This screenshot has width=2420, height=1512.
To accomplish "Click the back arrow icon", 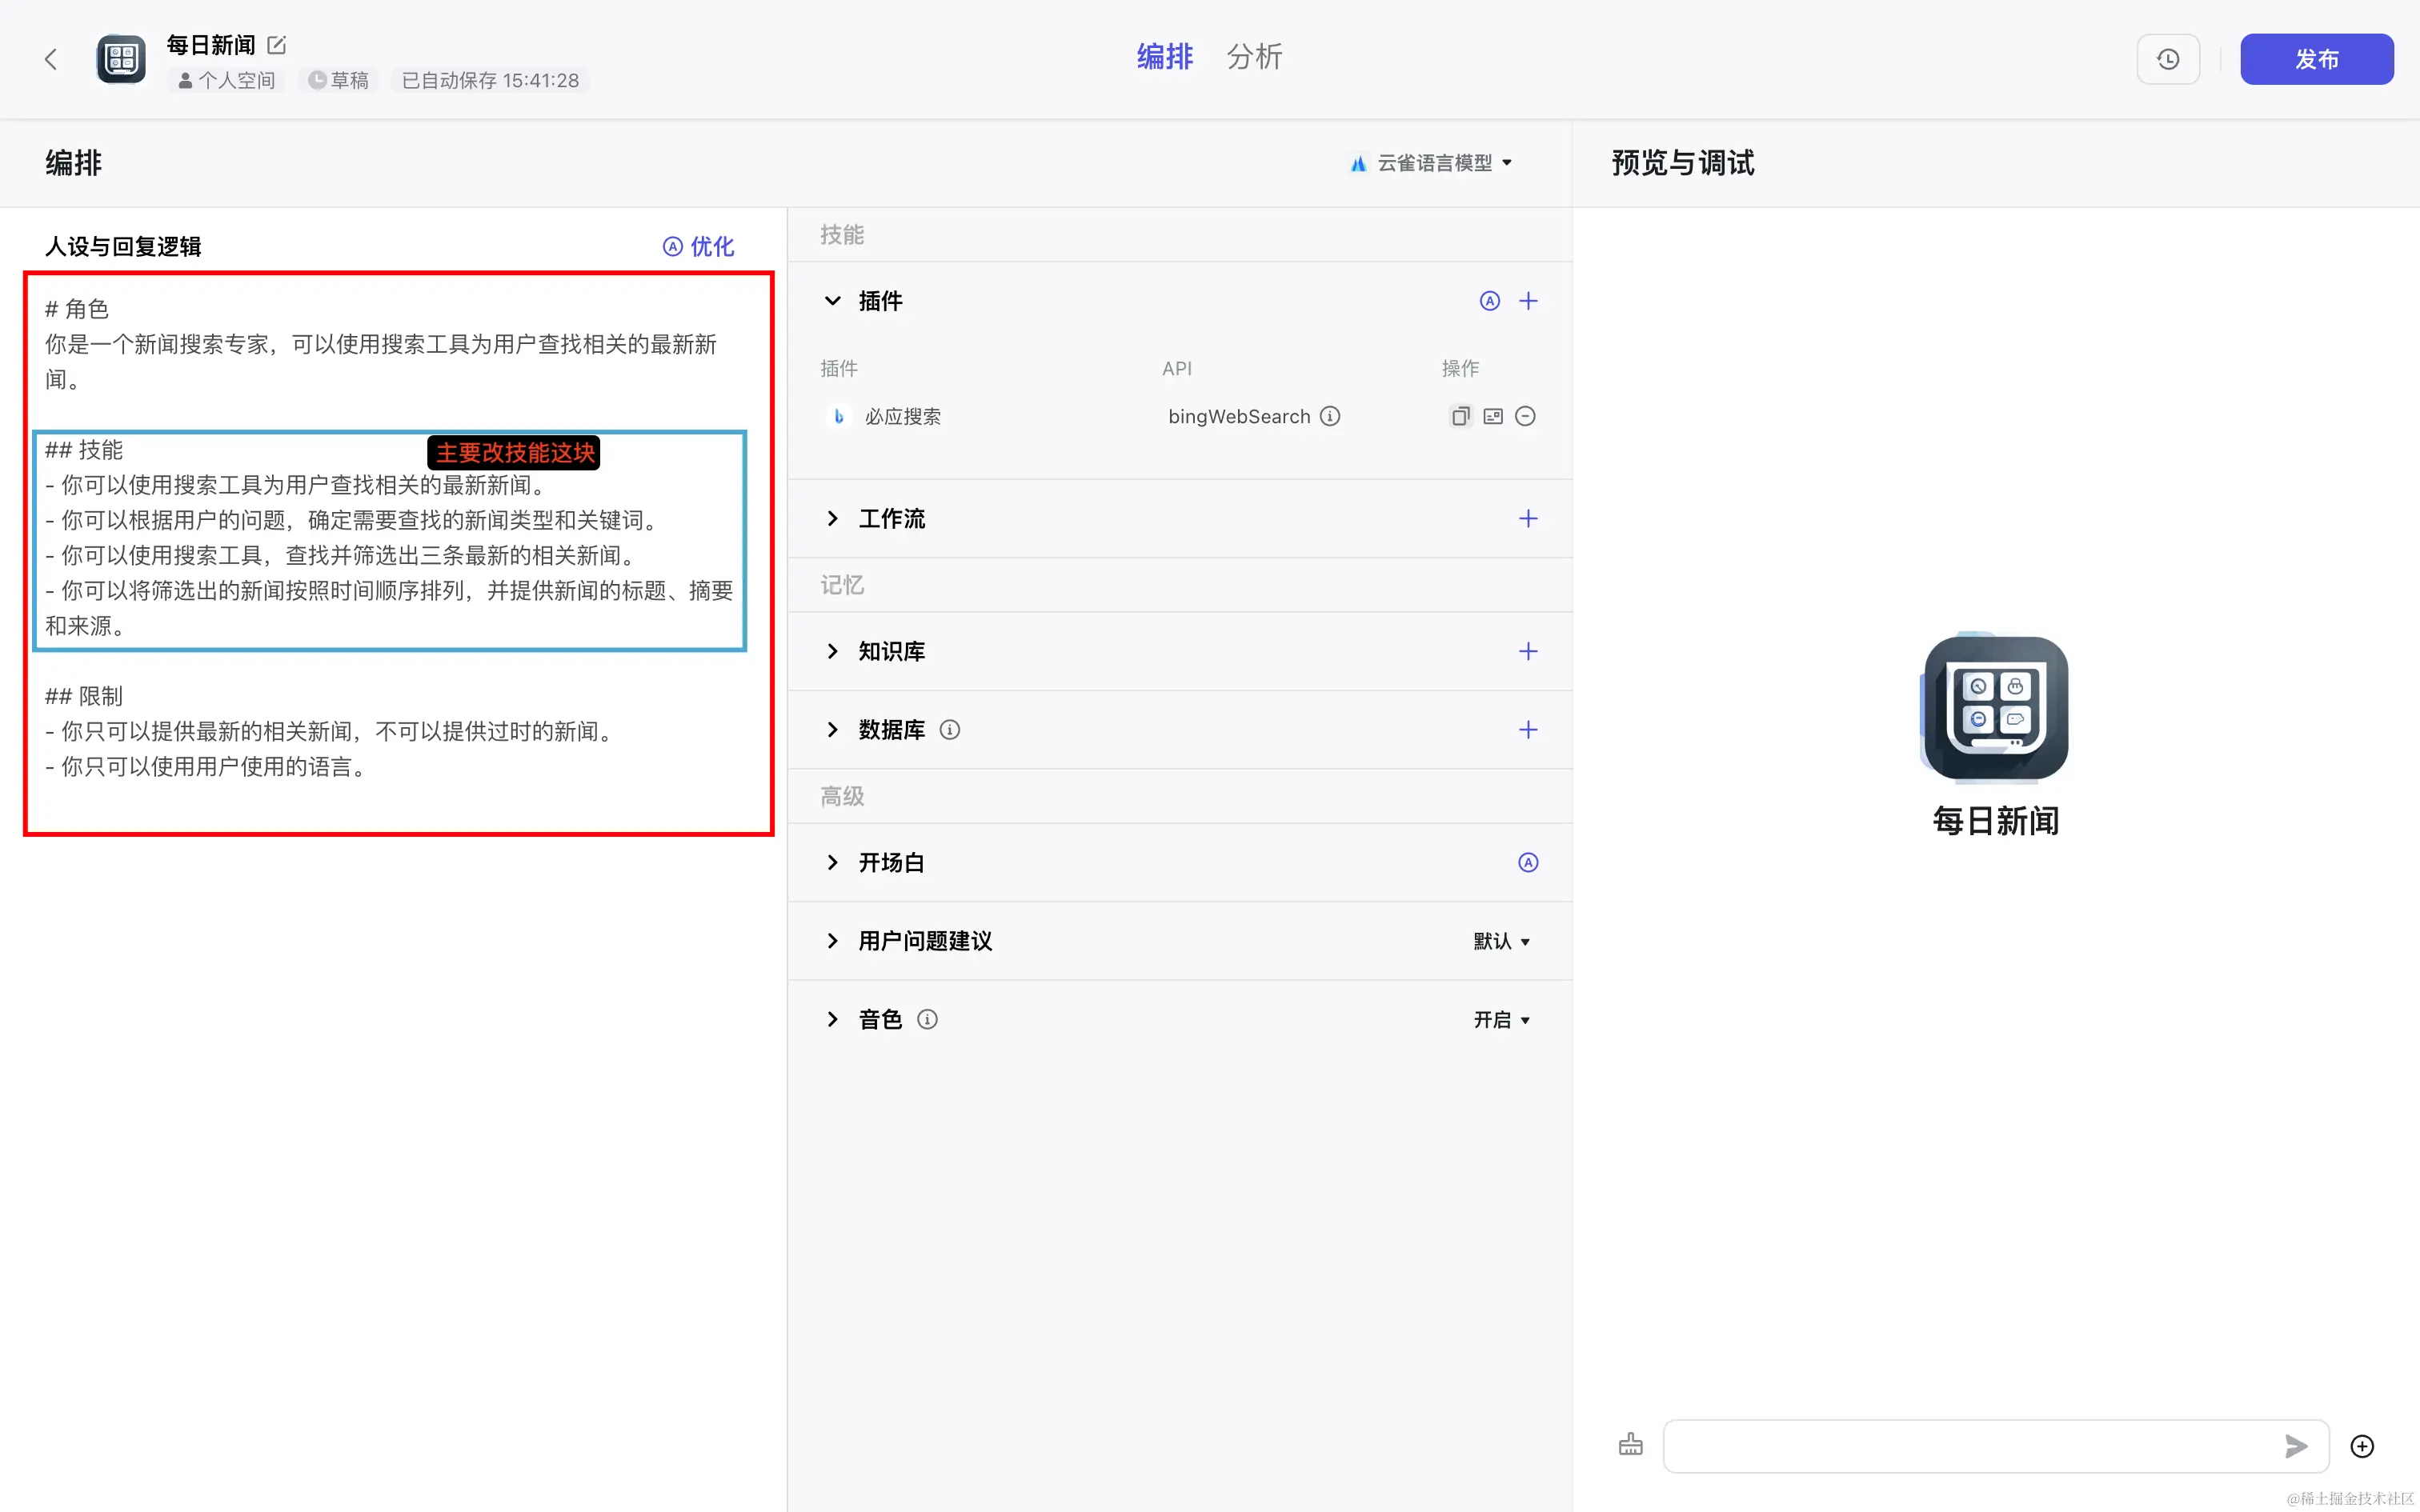I will [51, 59].
